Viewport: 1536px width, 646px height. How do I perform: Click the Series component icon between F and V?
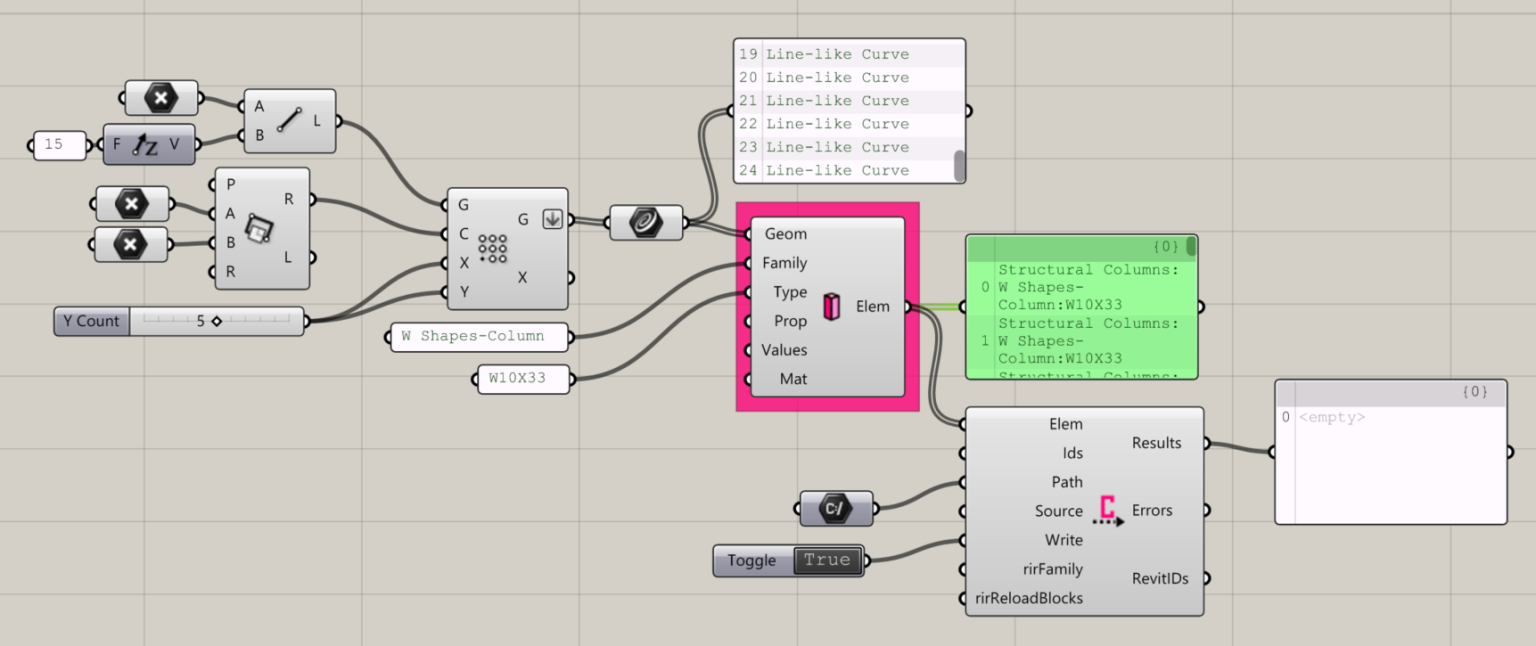[146, 144]
